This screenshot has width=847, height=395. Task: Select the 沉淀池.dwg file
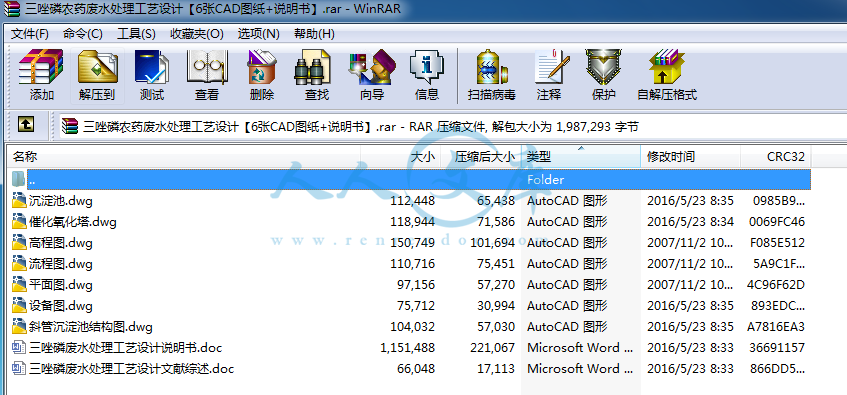(x=411, y=201)
